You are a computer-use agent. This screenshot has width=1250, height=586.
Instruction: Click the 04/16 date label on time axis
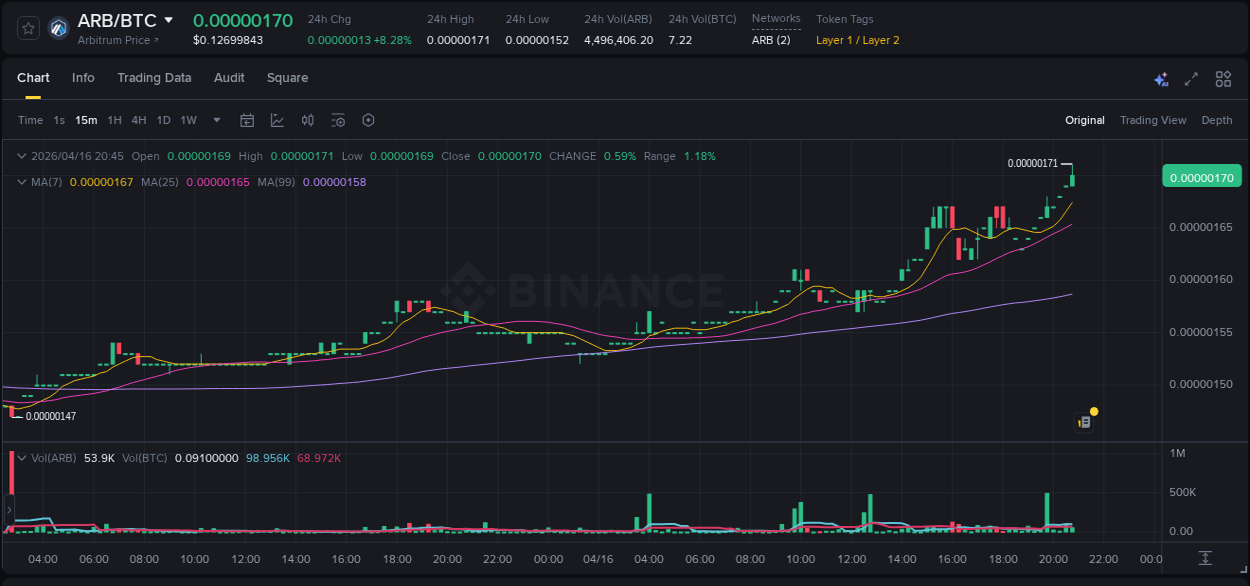coord(597,558)
